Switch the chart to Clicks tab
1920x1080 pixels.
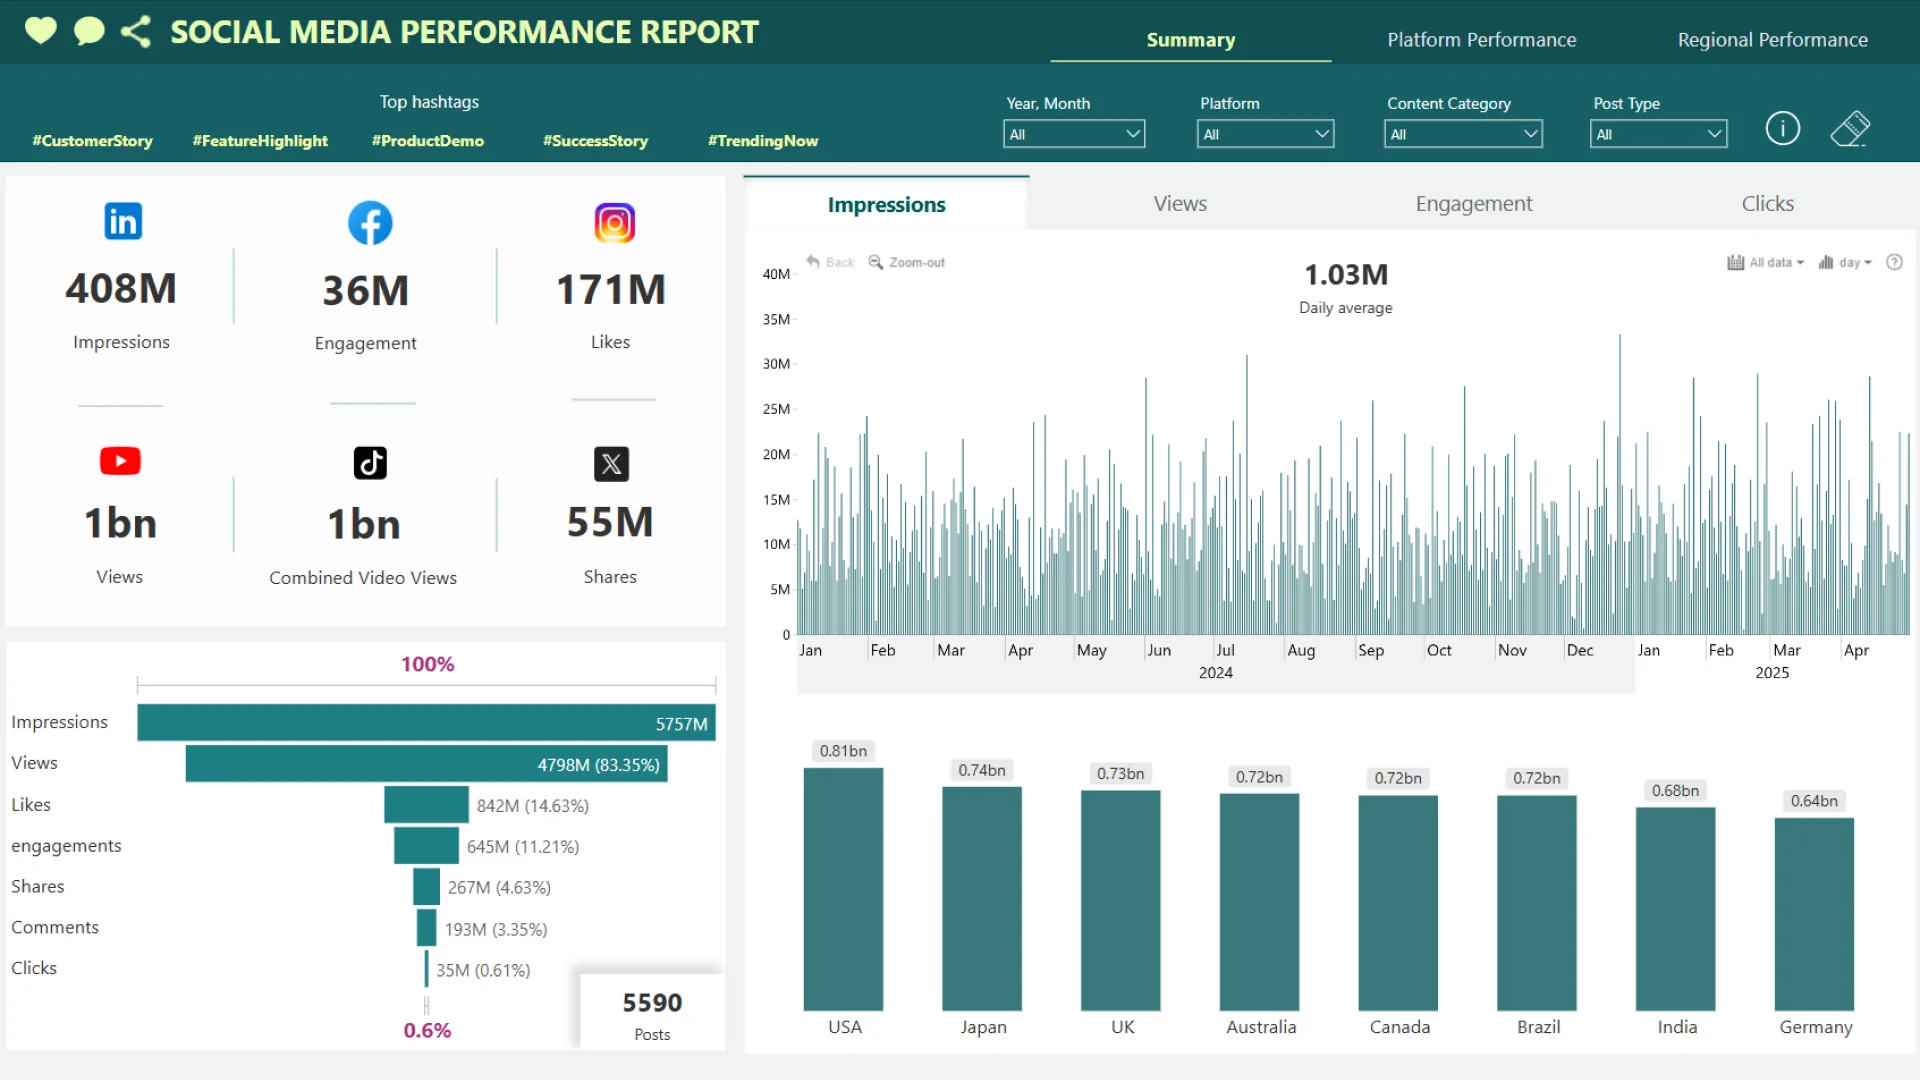pyautogui.click(x=1767, y=203)
